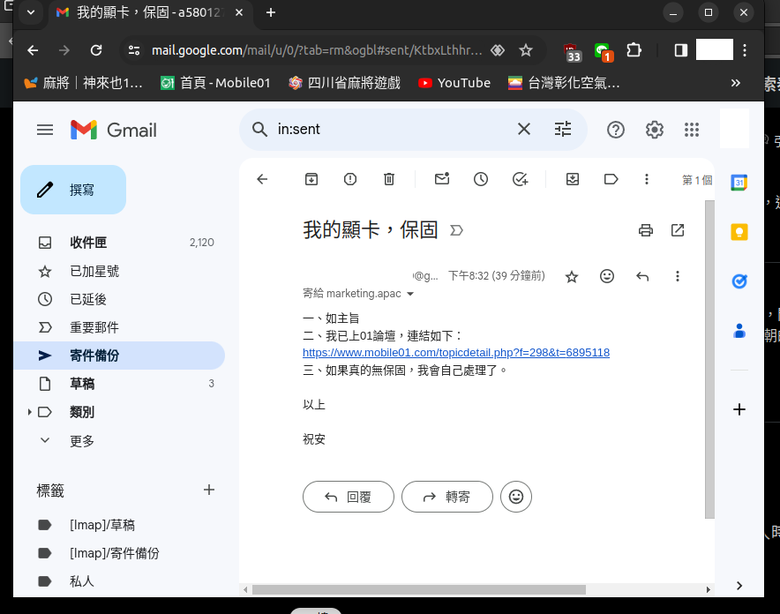Open Google Keep side panel
Image resolution: width=780 pixels, height=614 pixels.
(739, 232)
